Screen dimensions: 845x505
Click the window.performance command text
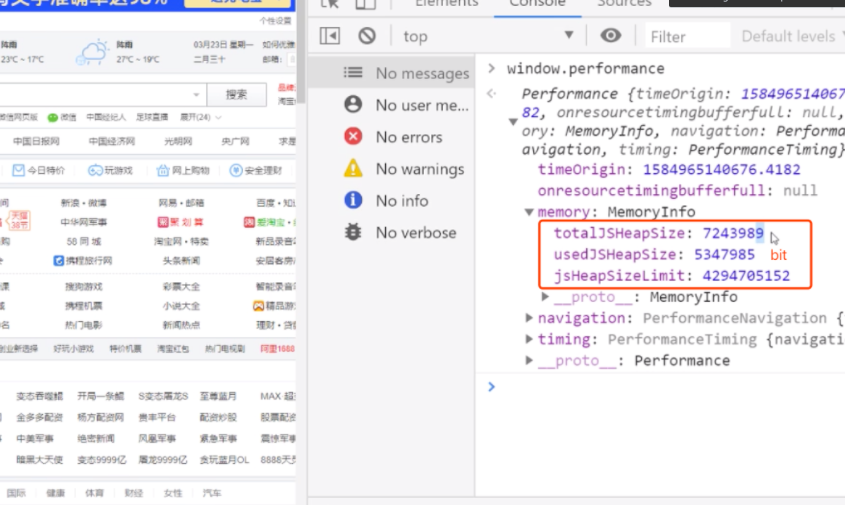point(586,68)
